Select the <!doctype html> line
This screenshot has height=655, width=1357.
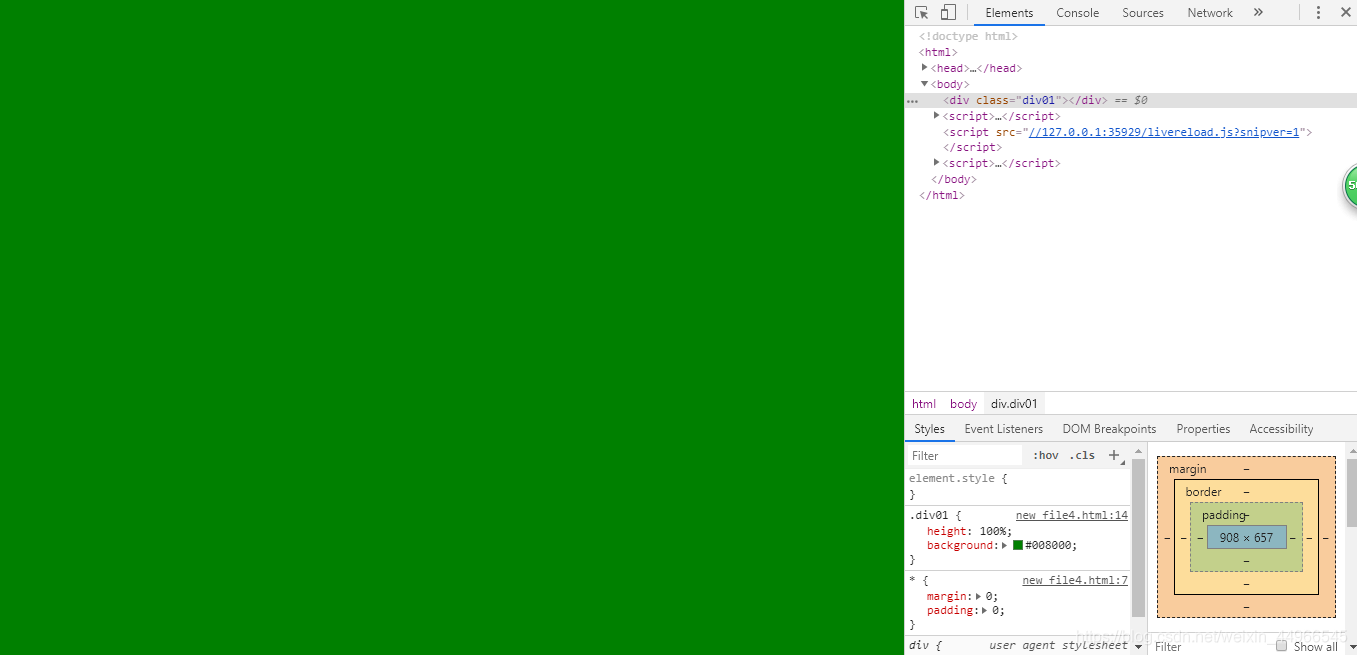pos(968,36)
